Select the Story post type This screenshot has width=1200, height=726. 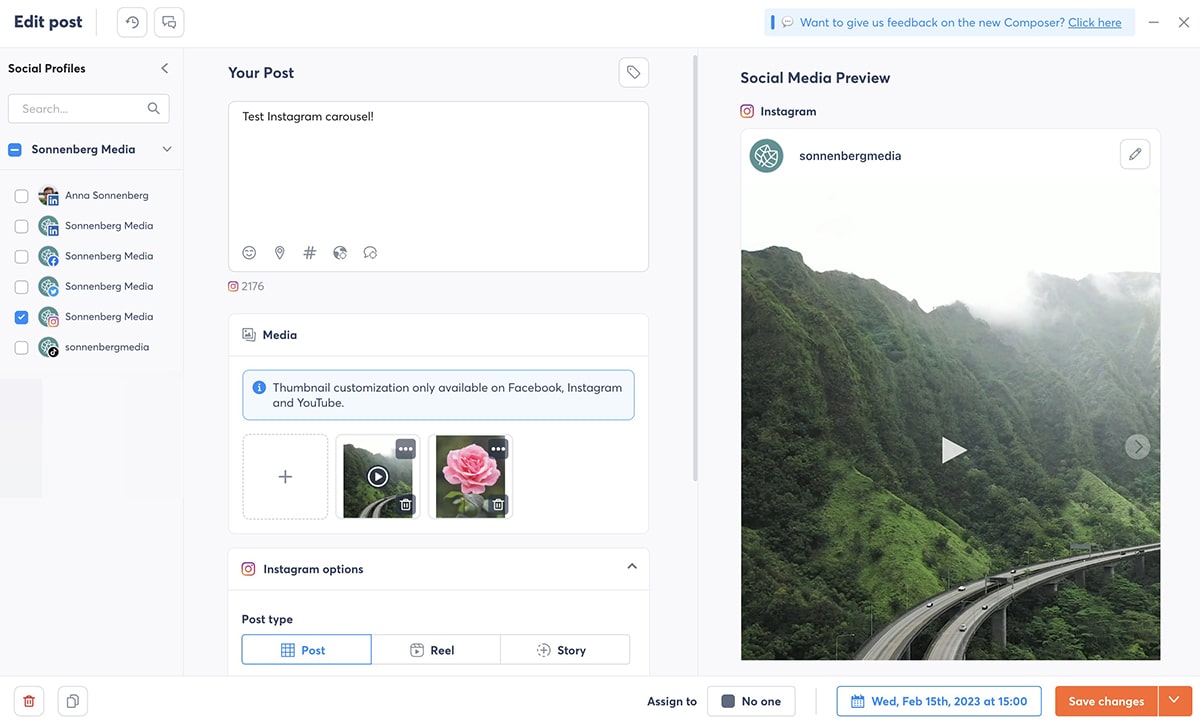565,649
